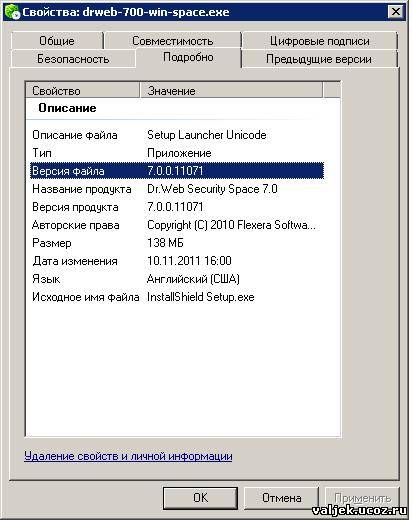Select the Дата изменения row
This screenshot has height=520, width=412.
tap(177, 261)
